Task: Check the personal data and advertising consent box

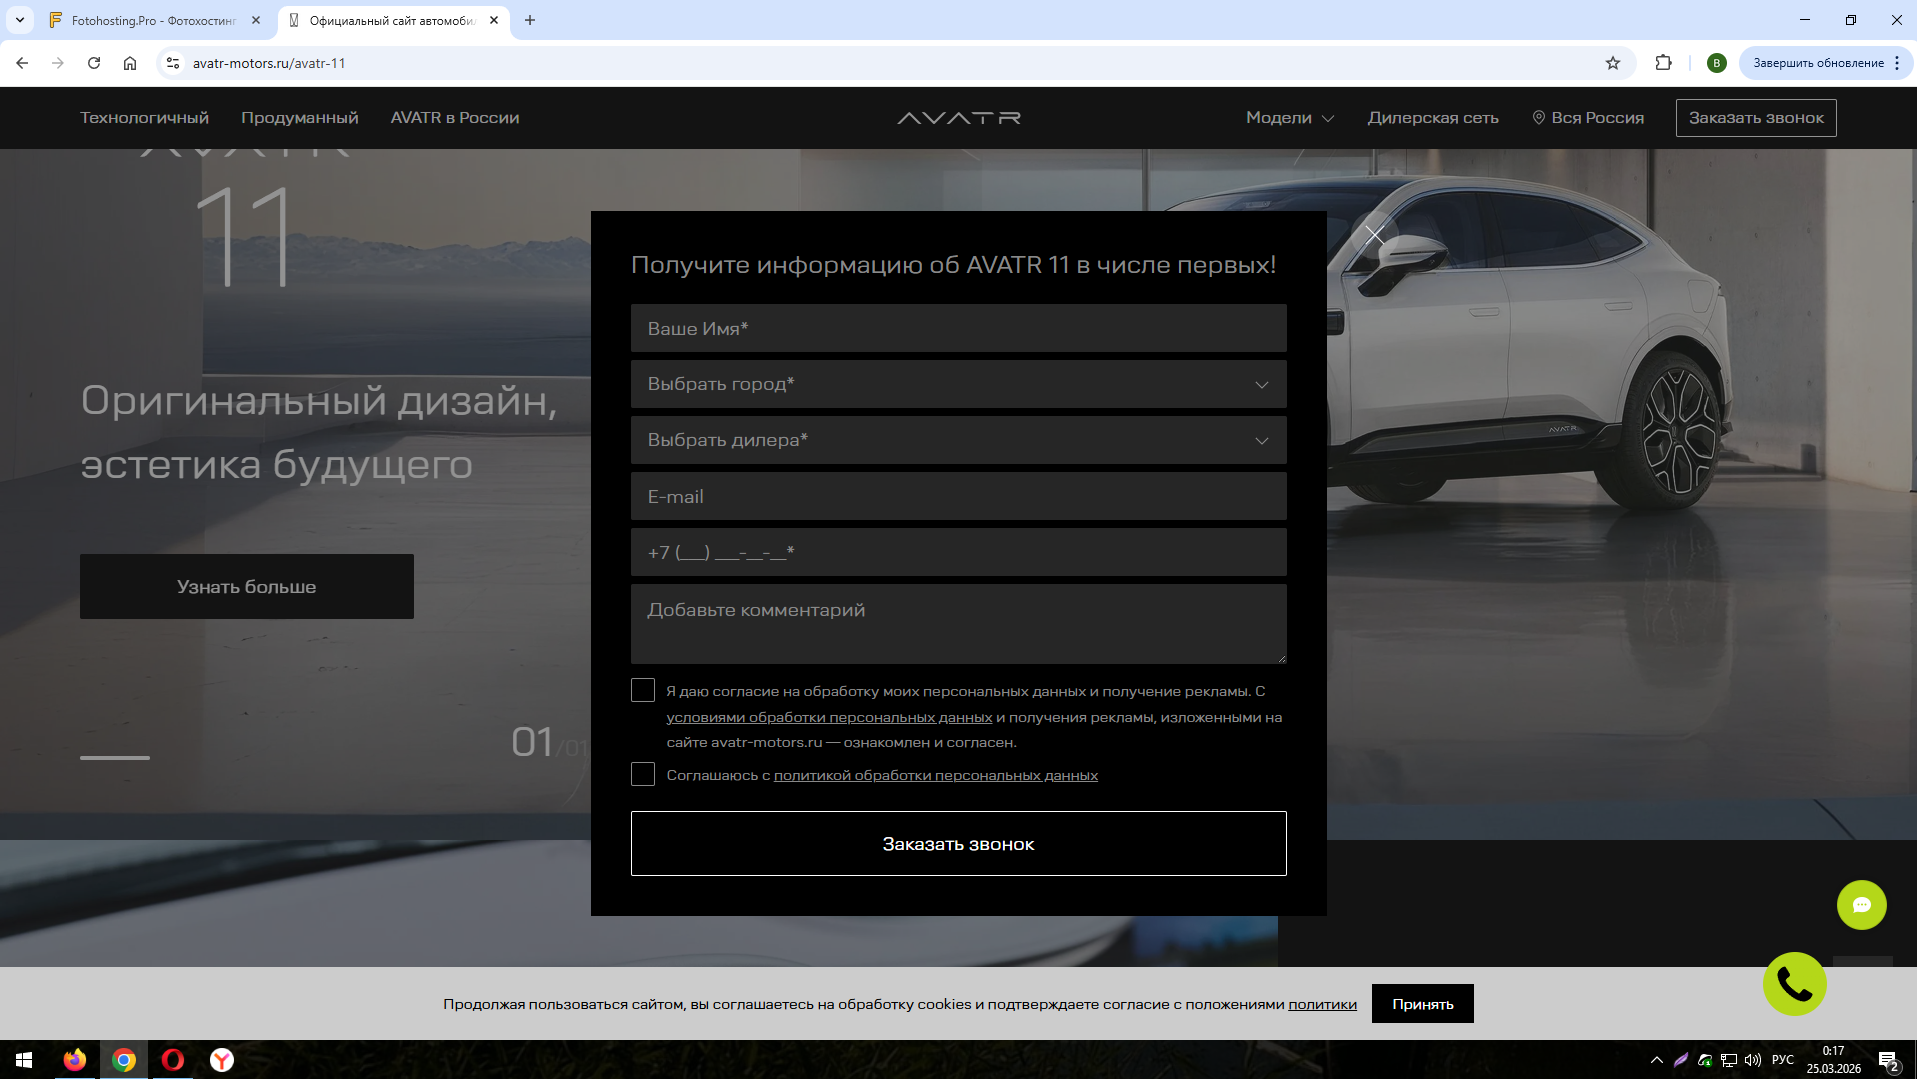Action: click(643, 690)
